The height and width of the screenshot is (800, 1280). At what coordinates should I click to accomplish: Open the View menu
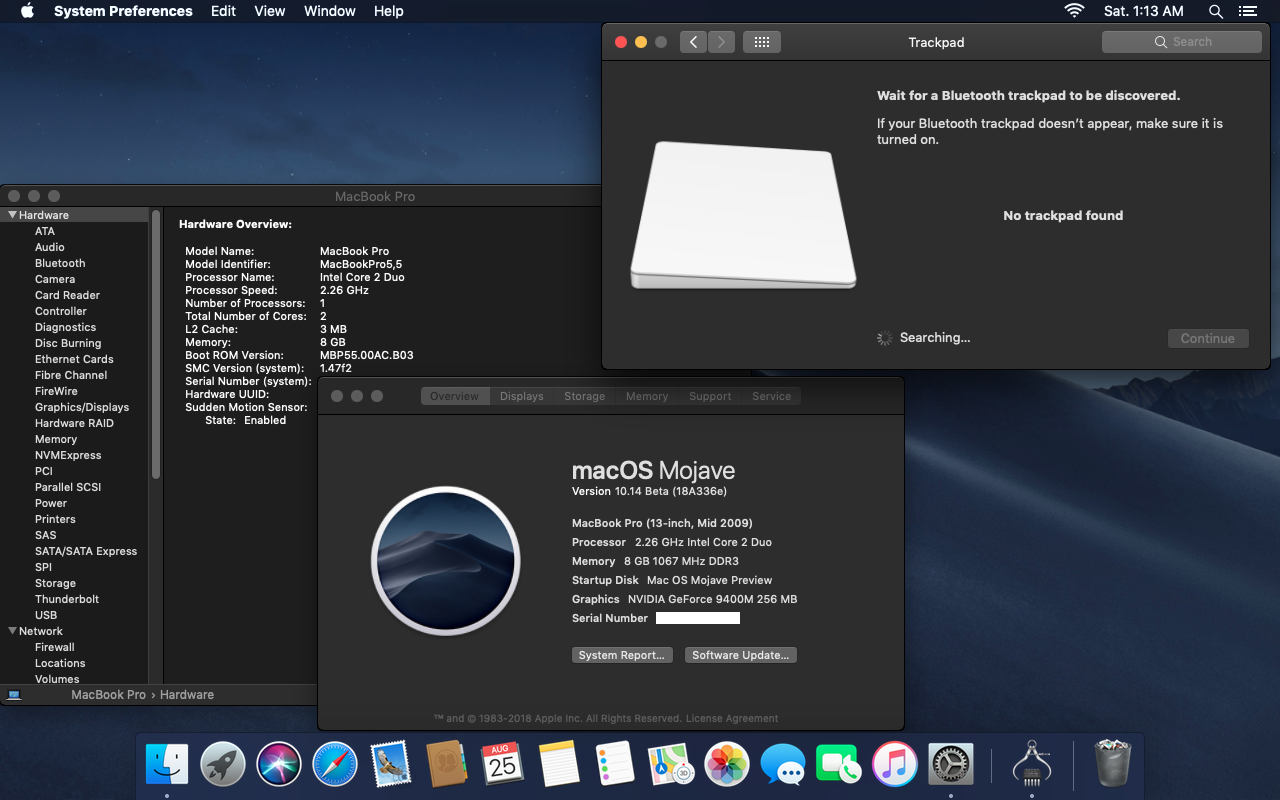click(270, 11)
